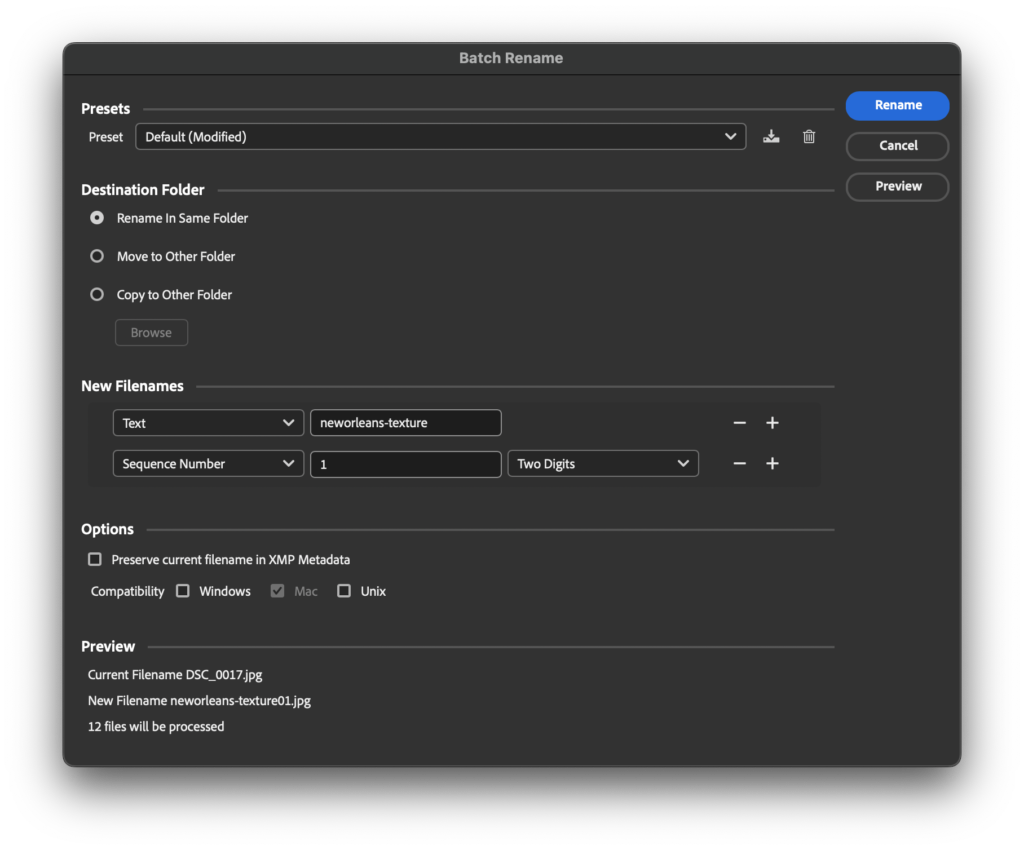Screen dimensions: 1024x850
Task: Toggle Windows compatibility checkbox
Action: tap(183, 591)
